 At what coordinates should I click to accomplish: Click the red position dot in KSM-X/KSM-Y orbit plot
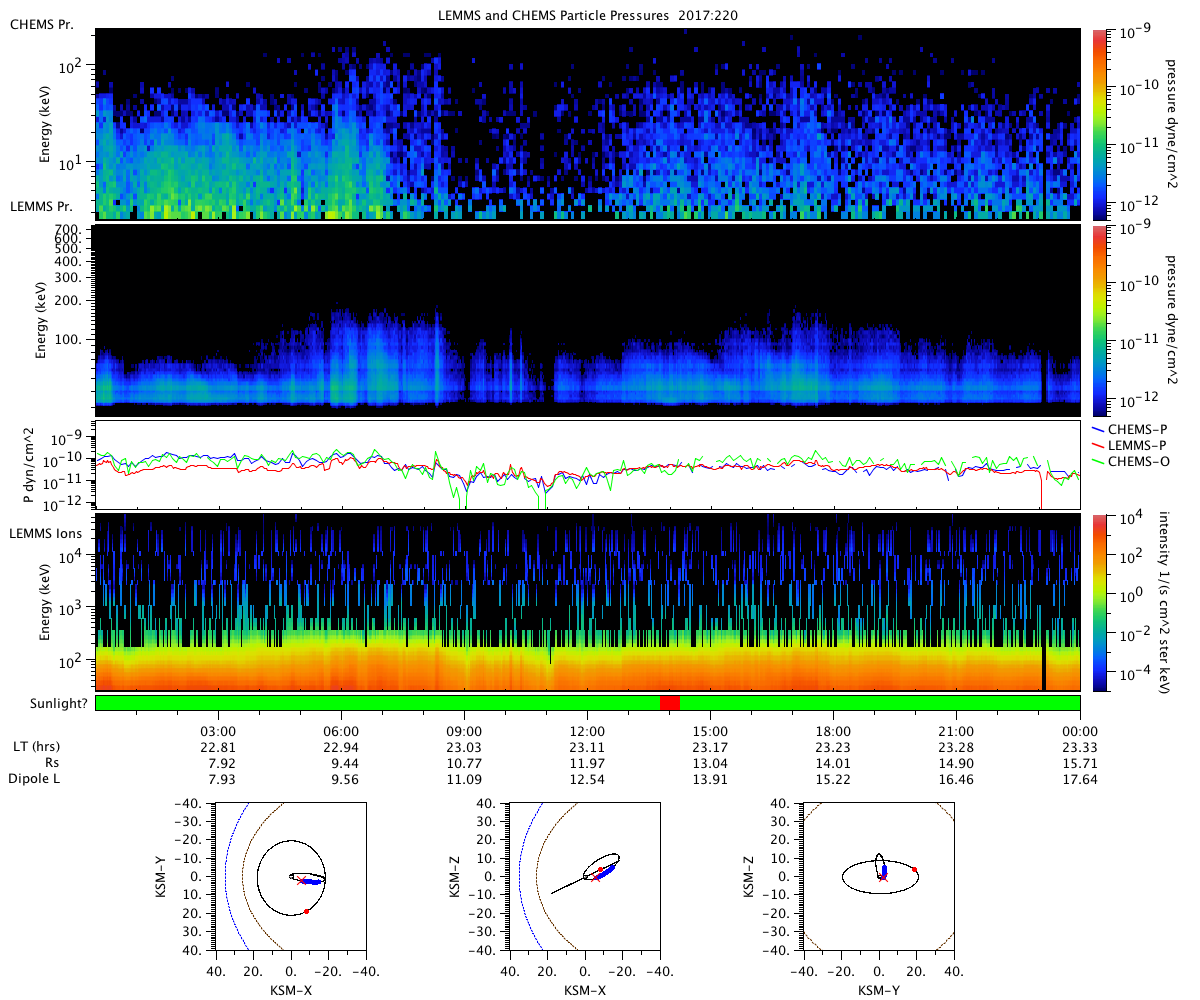click(x=306, y=911)
